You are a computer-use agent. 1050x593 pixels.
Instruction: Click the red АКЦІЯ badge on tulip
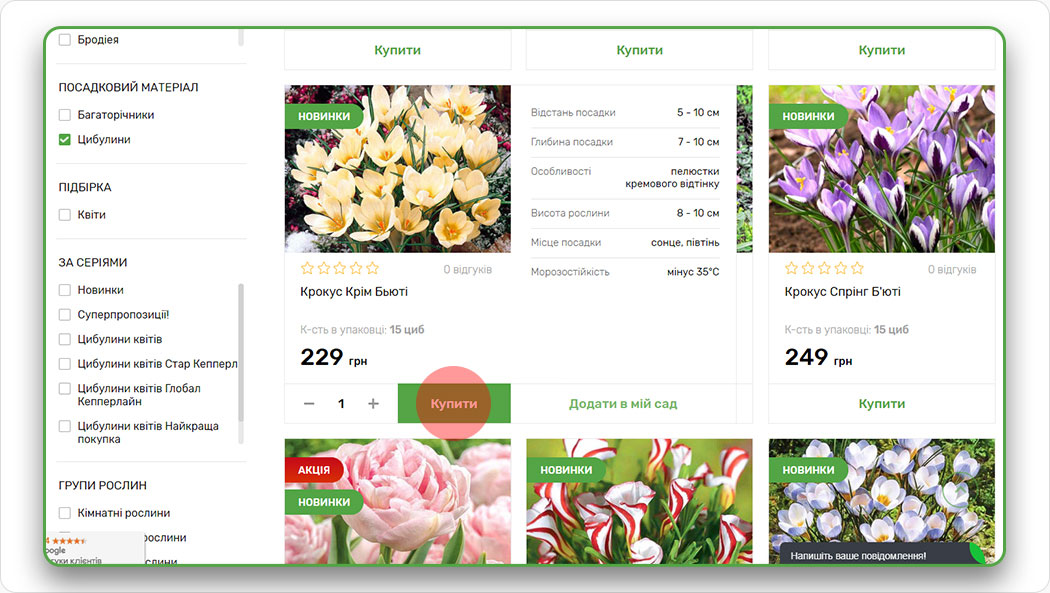pyautogui.click(x=313, y=470)
